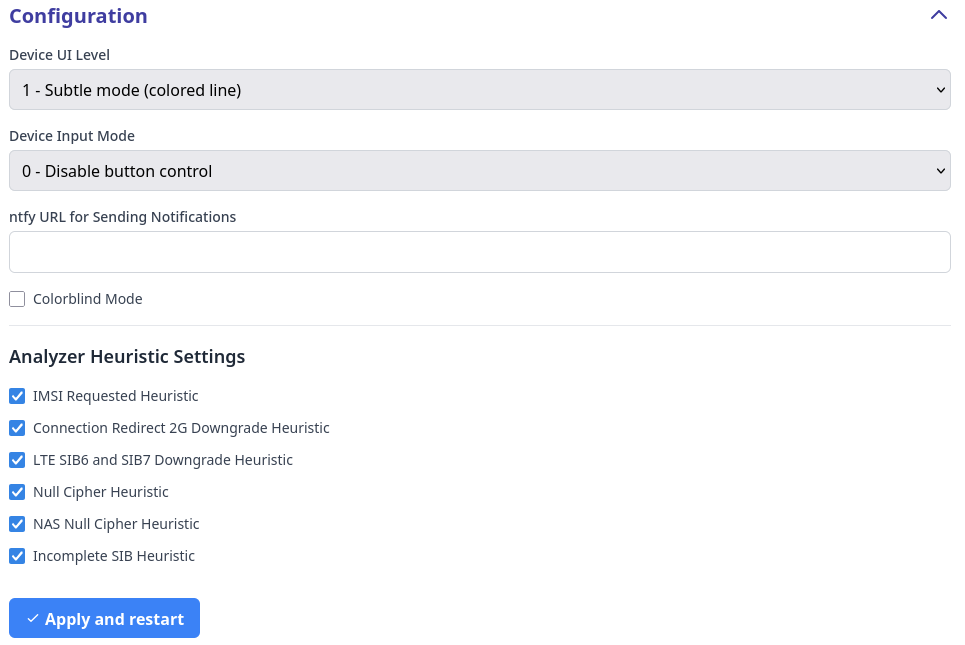Click the checkmark icon on Apply button
The image size is (965, 645).
coord(33,617)
